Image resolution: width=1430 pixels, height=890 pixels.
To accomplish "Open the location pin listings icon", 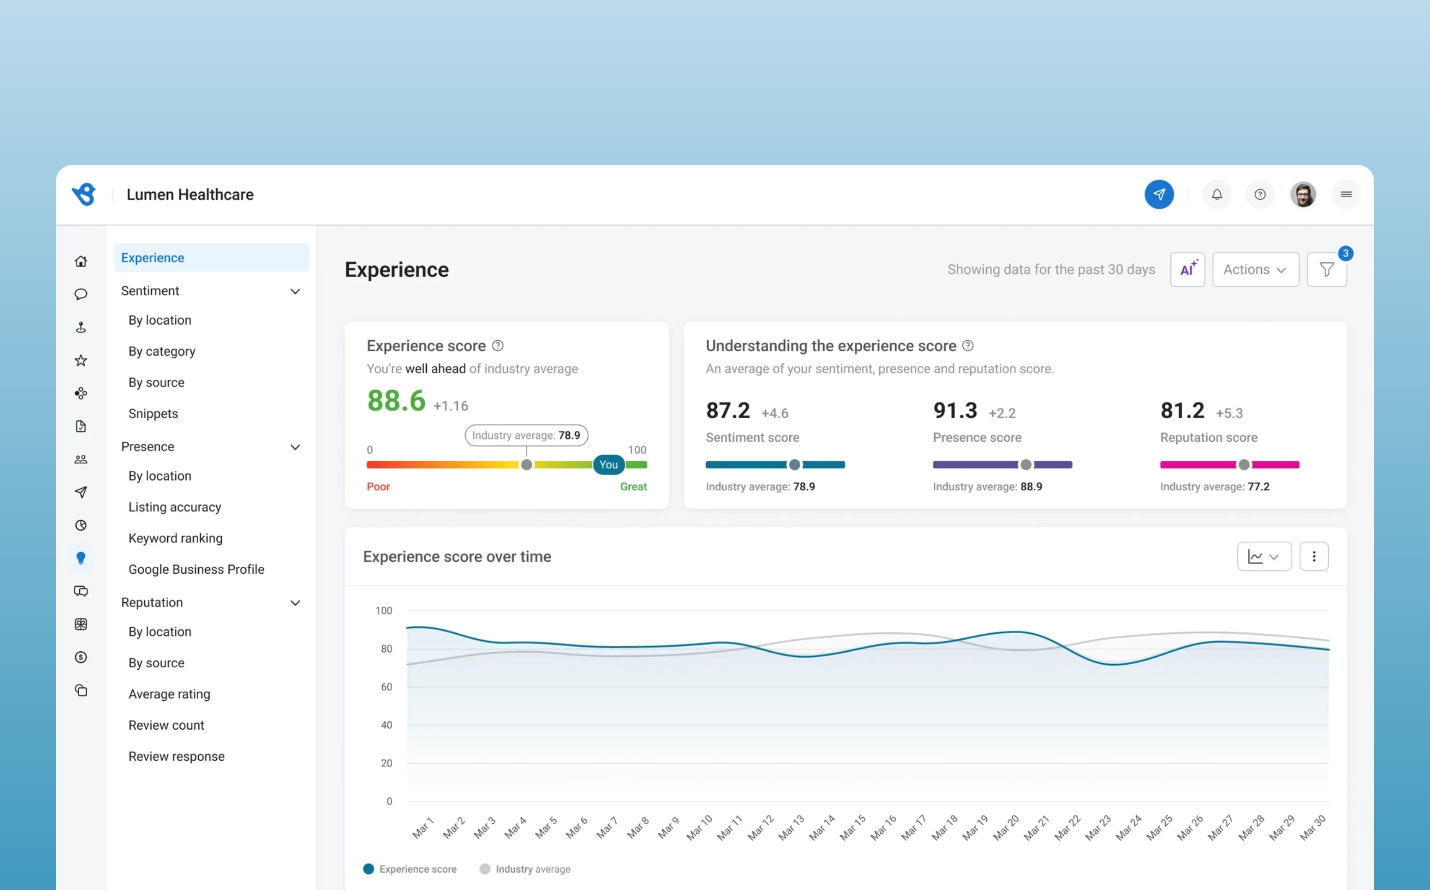I will point(81,327).
